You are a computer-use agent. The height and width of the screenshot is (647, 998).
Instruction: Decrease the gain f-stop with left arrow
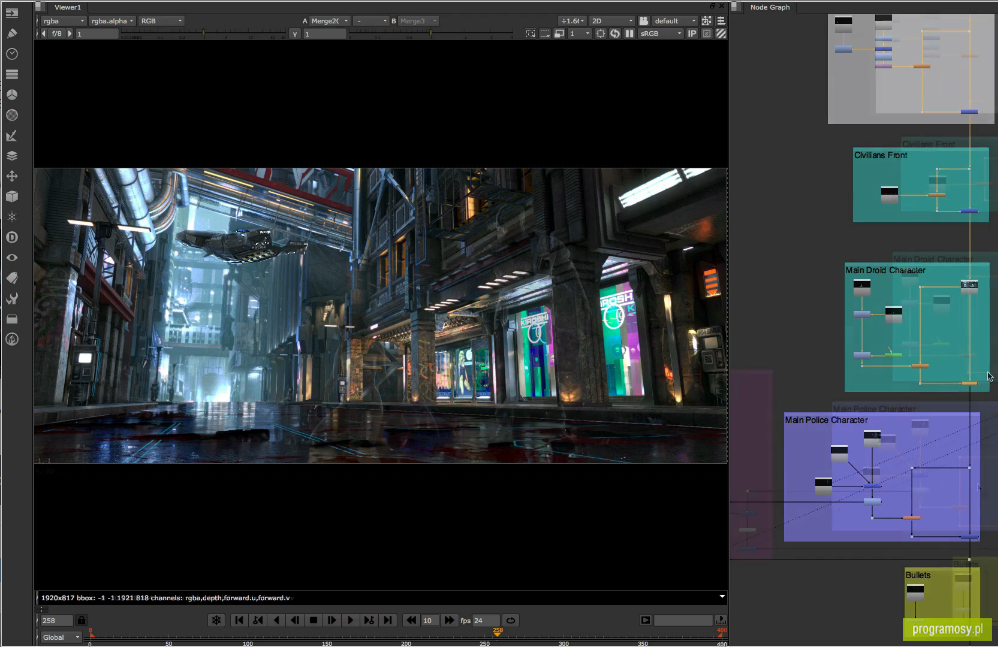[43, 34]
